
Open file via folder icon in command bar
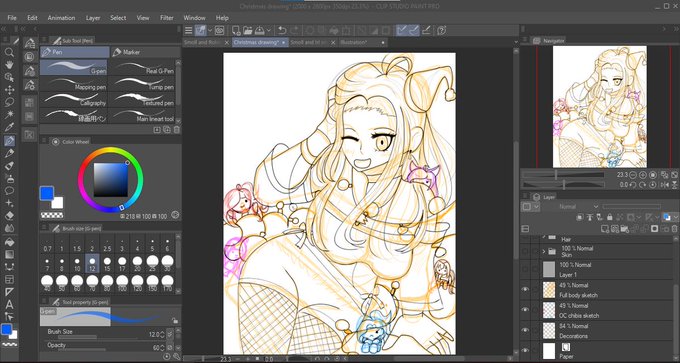coord(248,30)
